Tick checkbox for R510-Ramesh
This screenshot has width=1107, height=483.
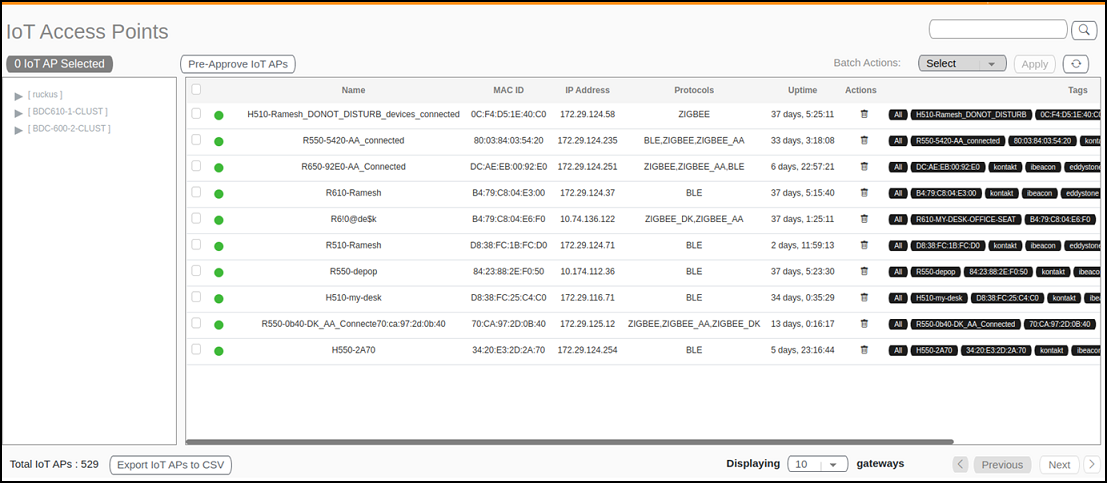[196, 244]
